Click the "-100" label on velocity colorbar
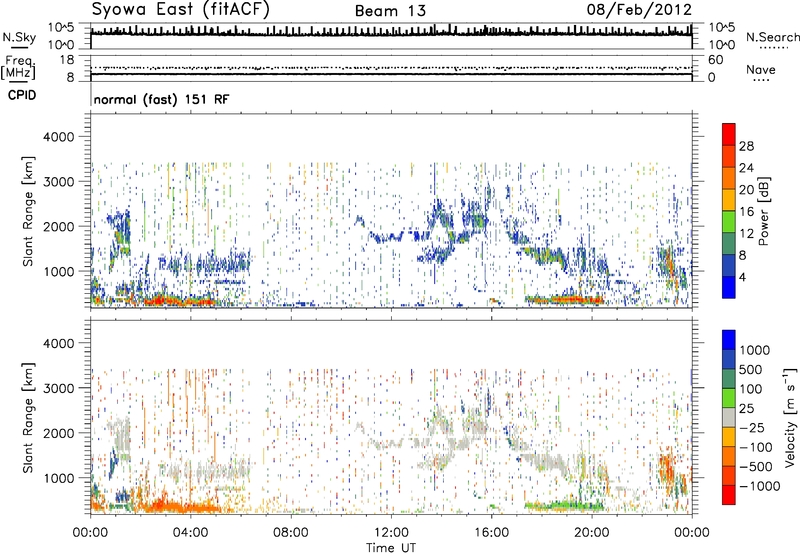This screenshot has height=554, width=800. click(x=756, y=447)
